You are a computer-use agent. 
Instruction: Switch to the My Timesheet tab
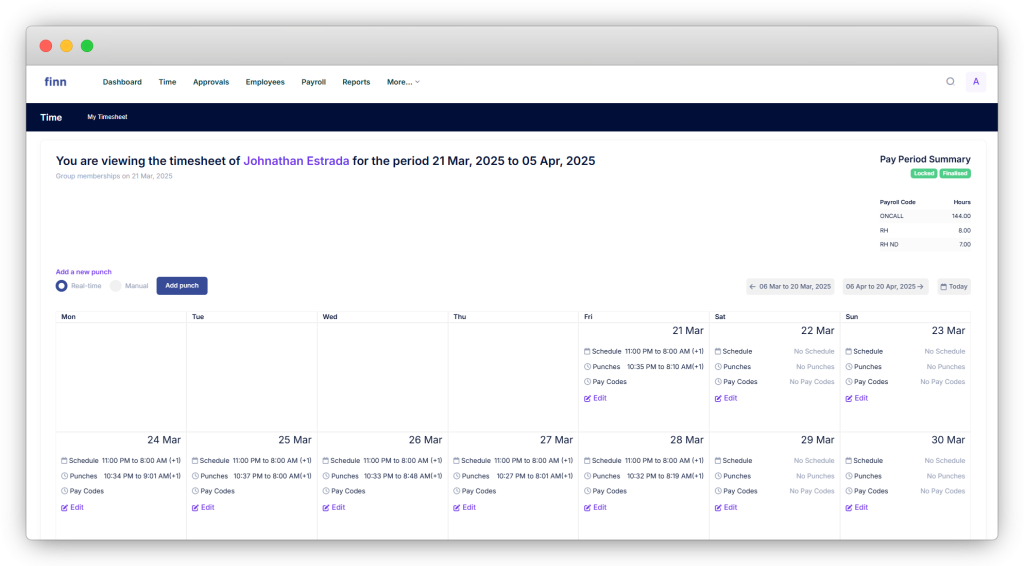pos(107,117)
